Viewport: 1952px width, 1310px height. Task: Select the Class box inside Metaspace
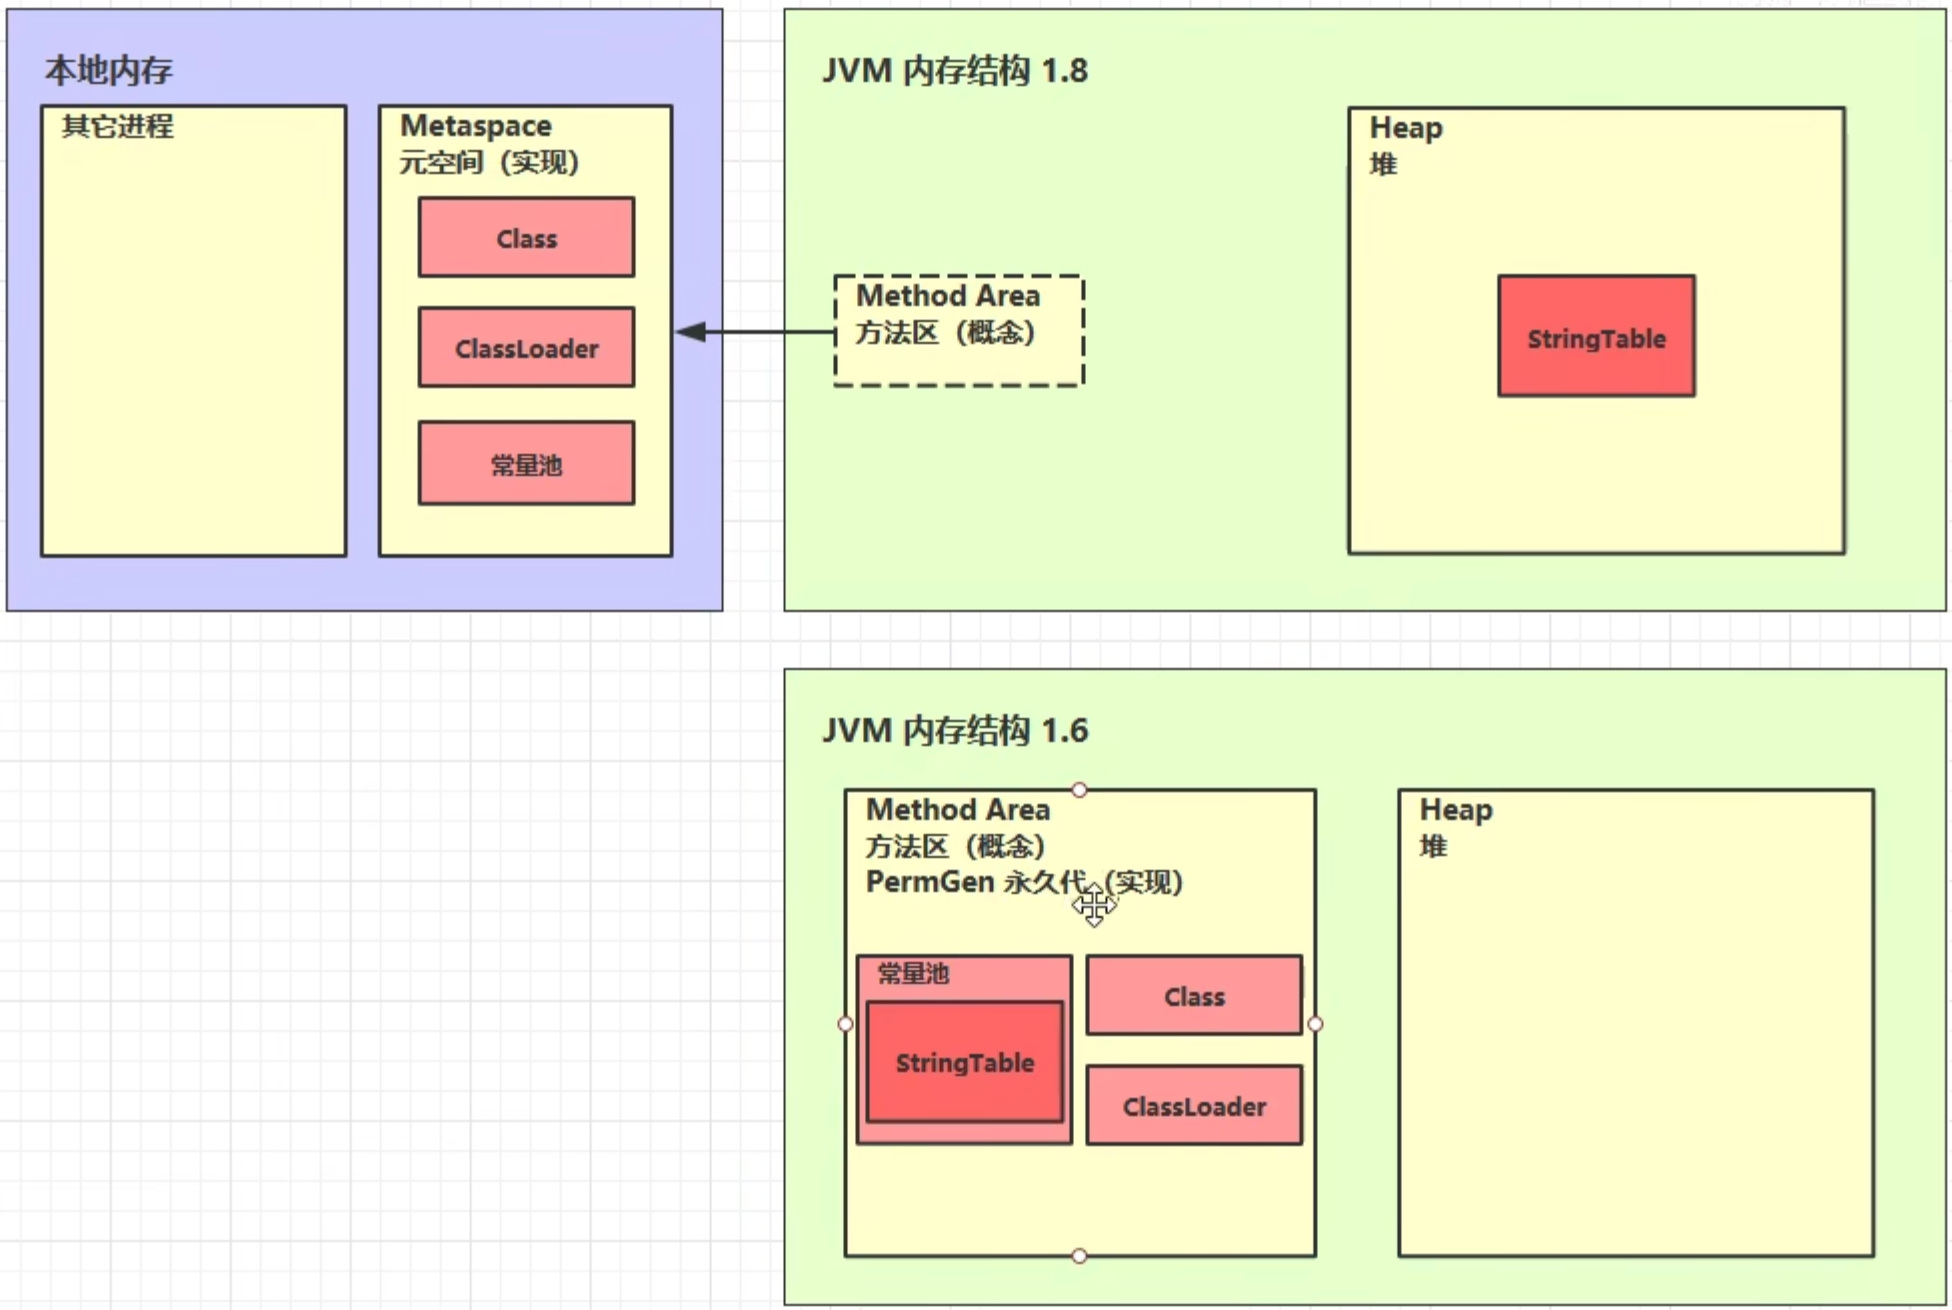526,238
